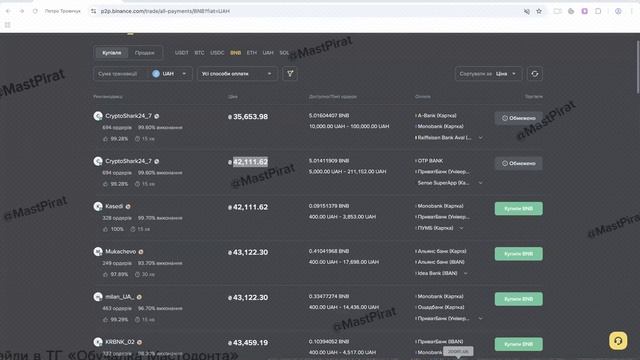The image size is (640, 360).
Task: Expand payment methods for second CryptoShark24_7 offer
Action: coord(480,183)
